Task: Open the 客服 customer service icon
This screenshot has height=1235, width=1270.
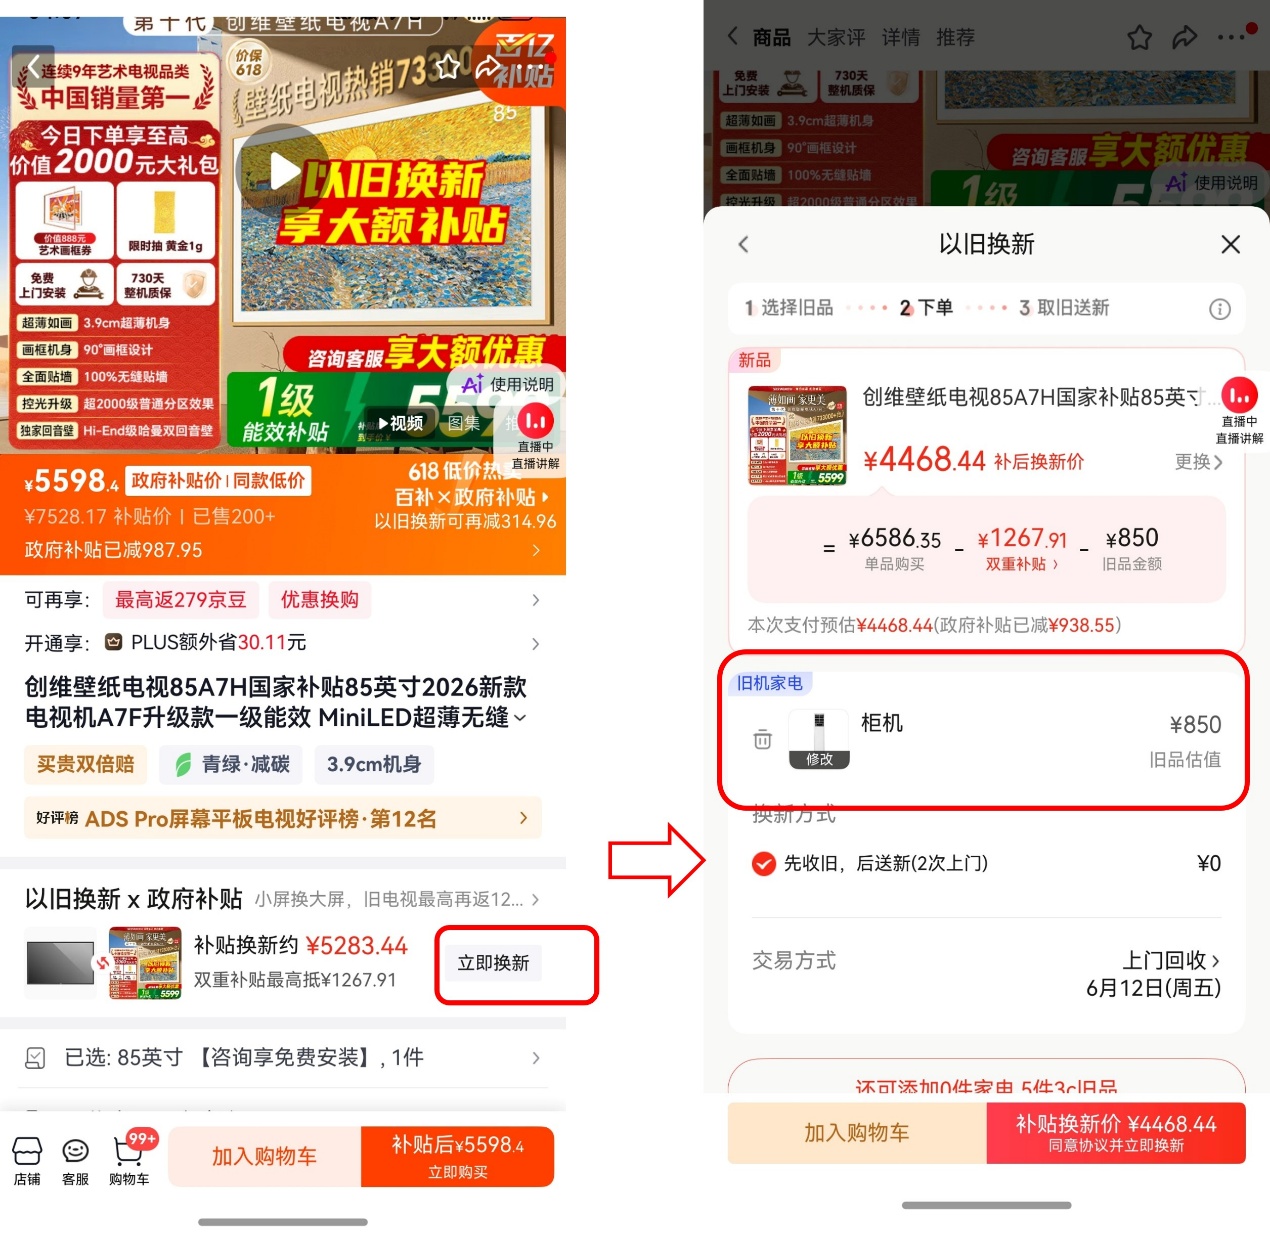Action: [x=75, y=1160]
